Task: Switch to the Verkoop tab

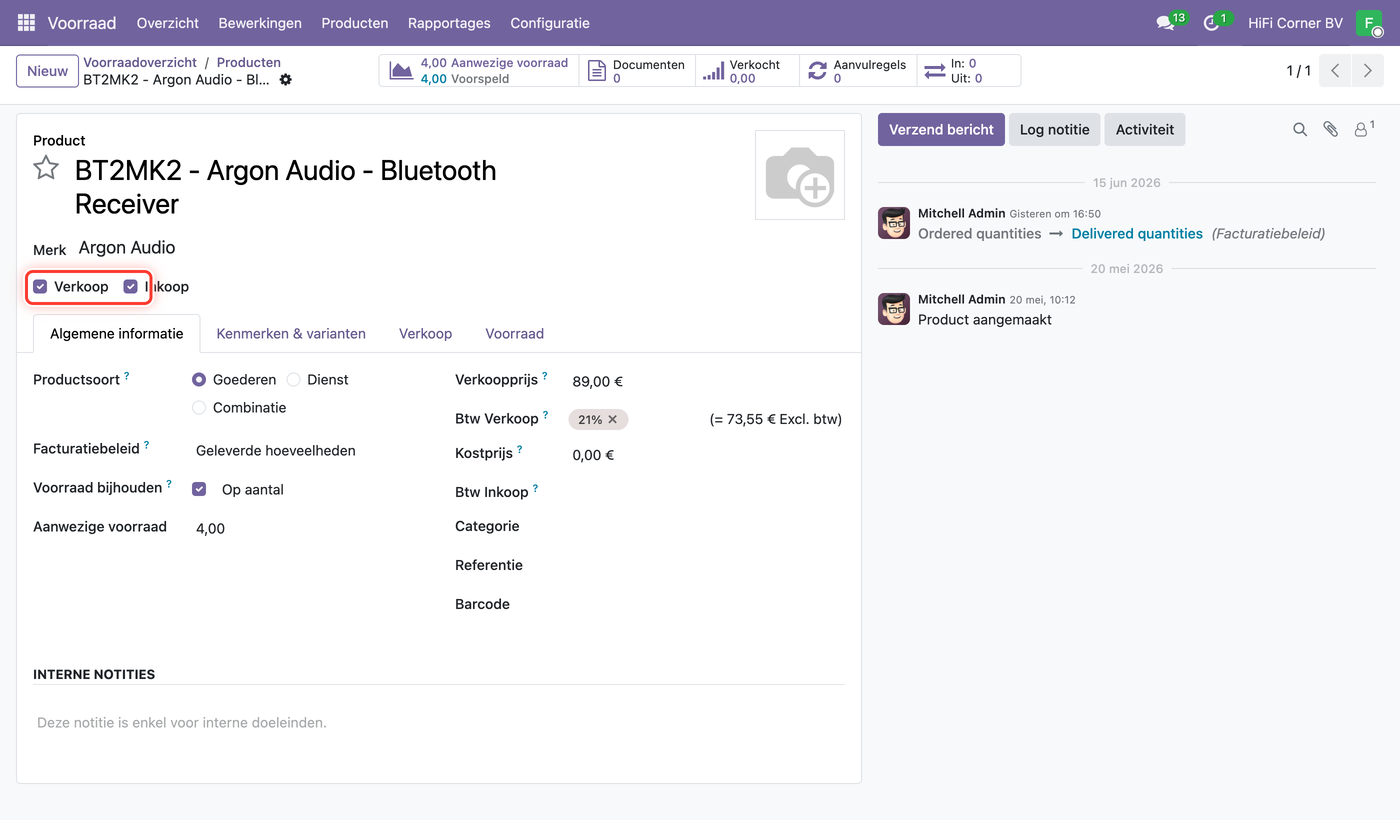Action: pyautogui.click(x=425, y=334)
